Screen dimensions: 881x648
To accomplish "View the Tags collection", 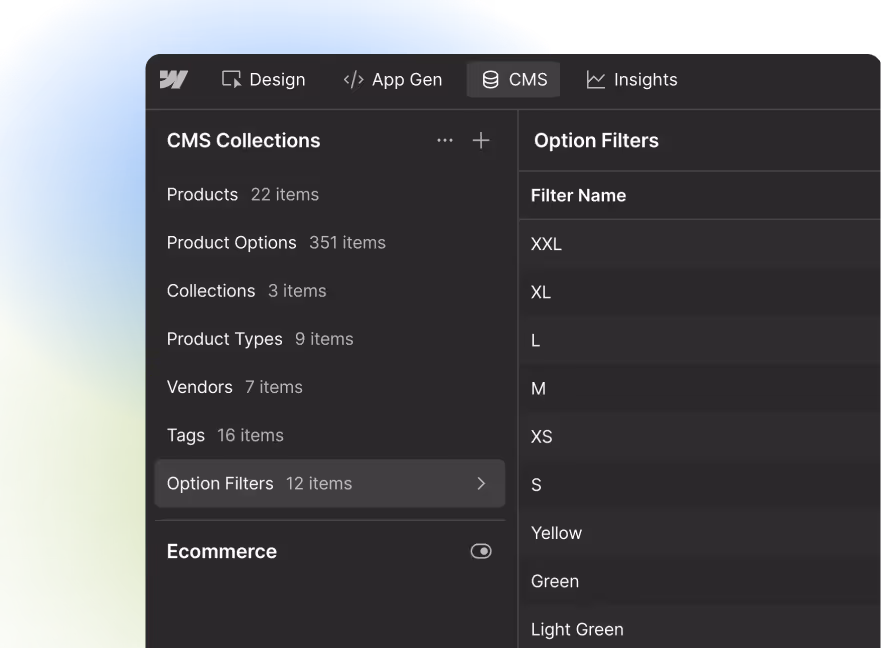I will pyautogui.click(x=186, y=435).
